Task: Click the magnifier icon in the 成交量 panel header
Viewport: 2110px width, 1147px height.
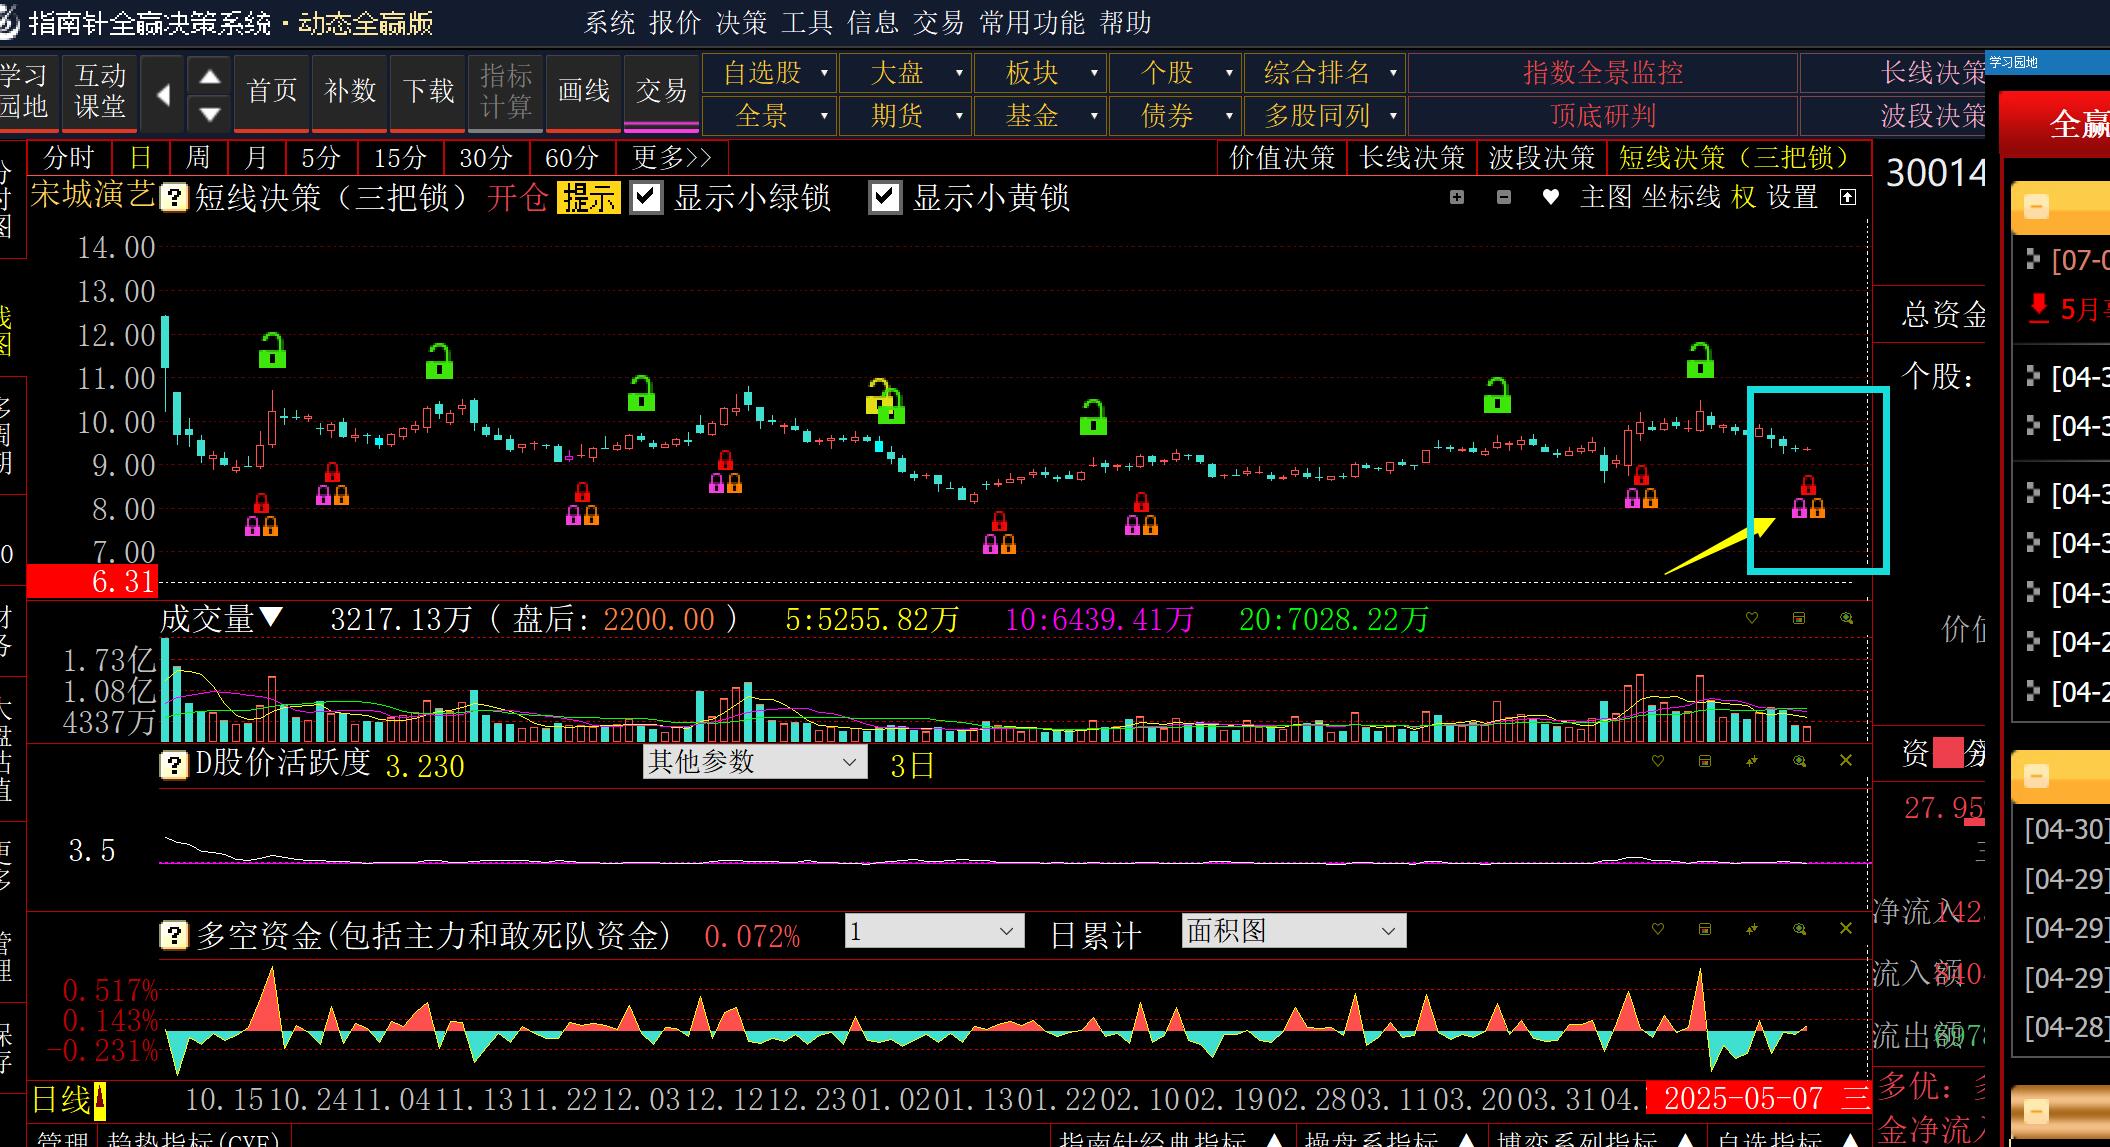Action: [1846, 618]
